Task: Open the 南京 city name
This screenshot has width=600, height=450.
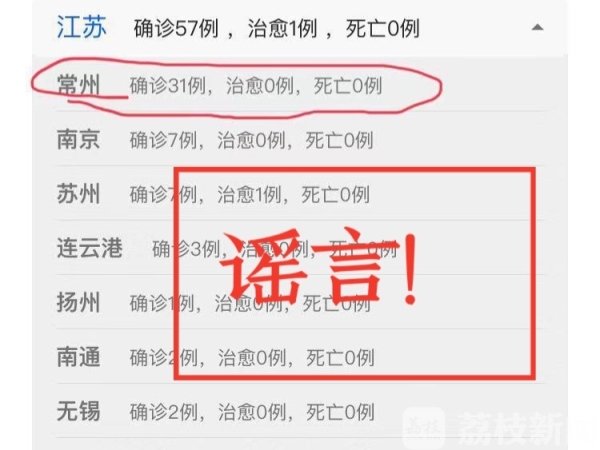Action: (x=78, y=139)
